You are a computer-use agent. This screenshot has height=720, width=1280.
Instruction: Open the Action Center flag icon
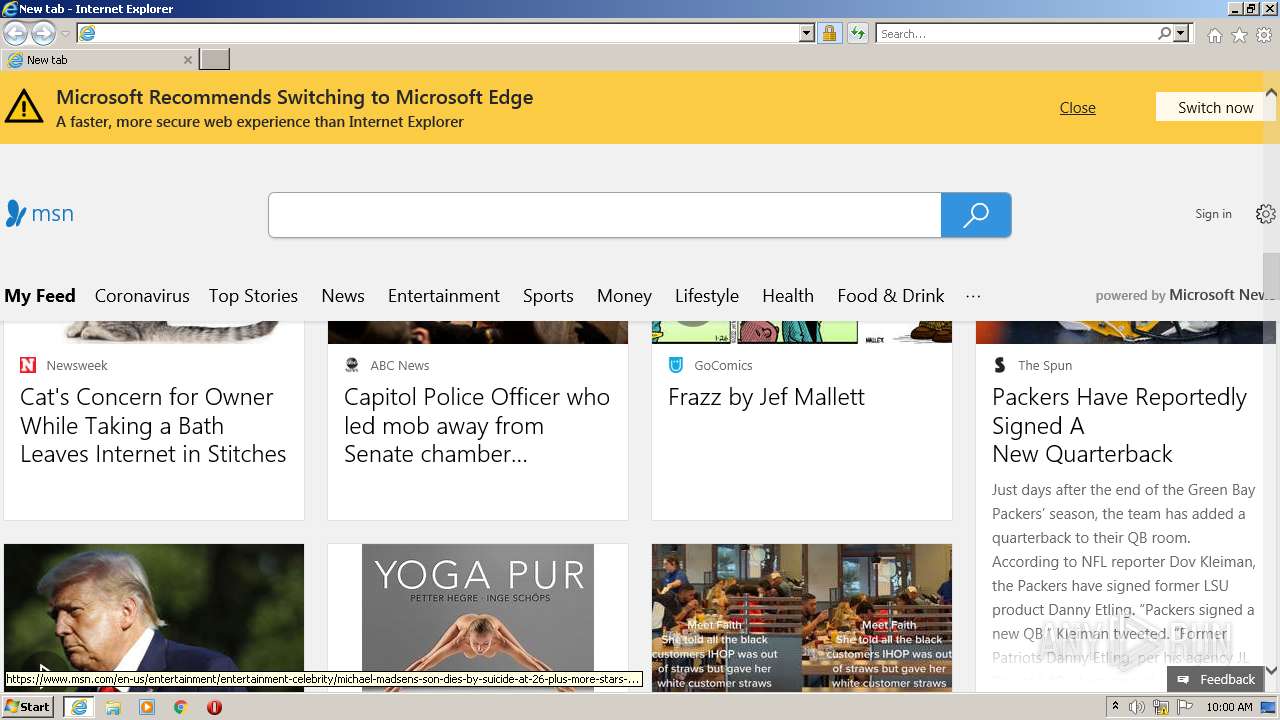(1185, 707)
